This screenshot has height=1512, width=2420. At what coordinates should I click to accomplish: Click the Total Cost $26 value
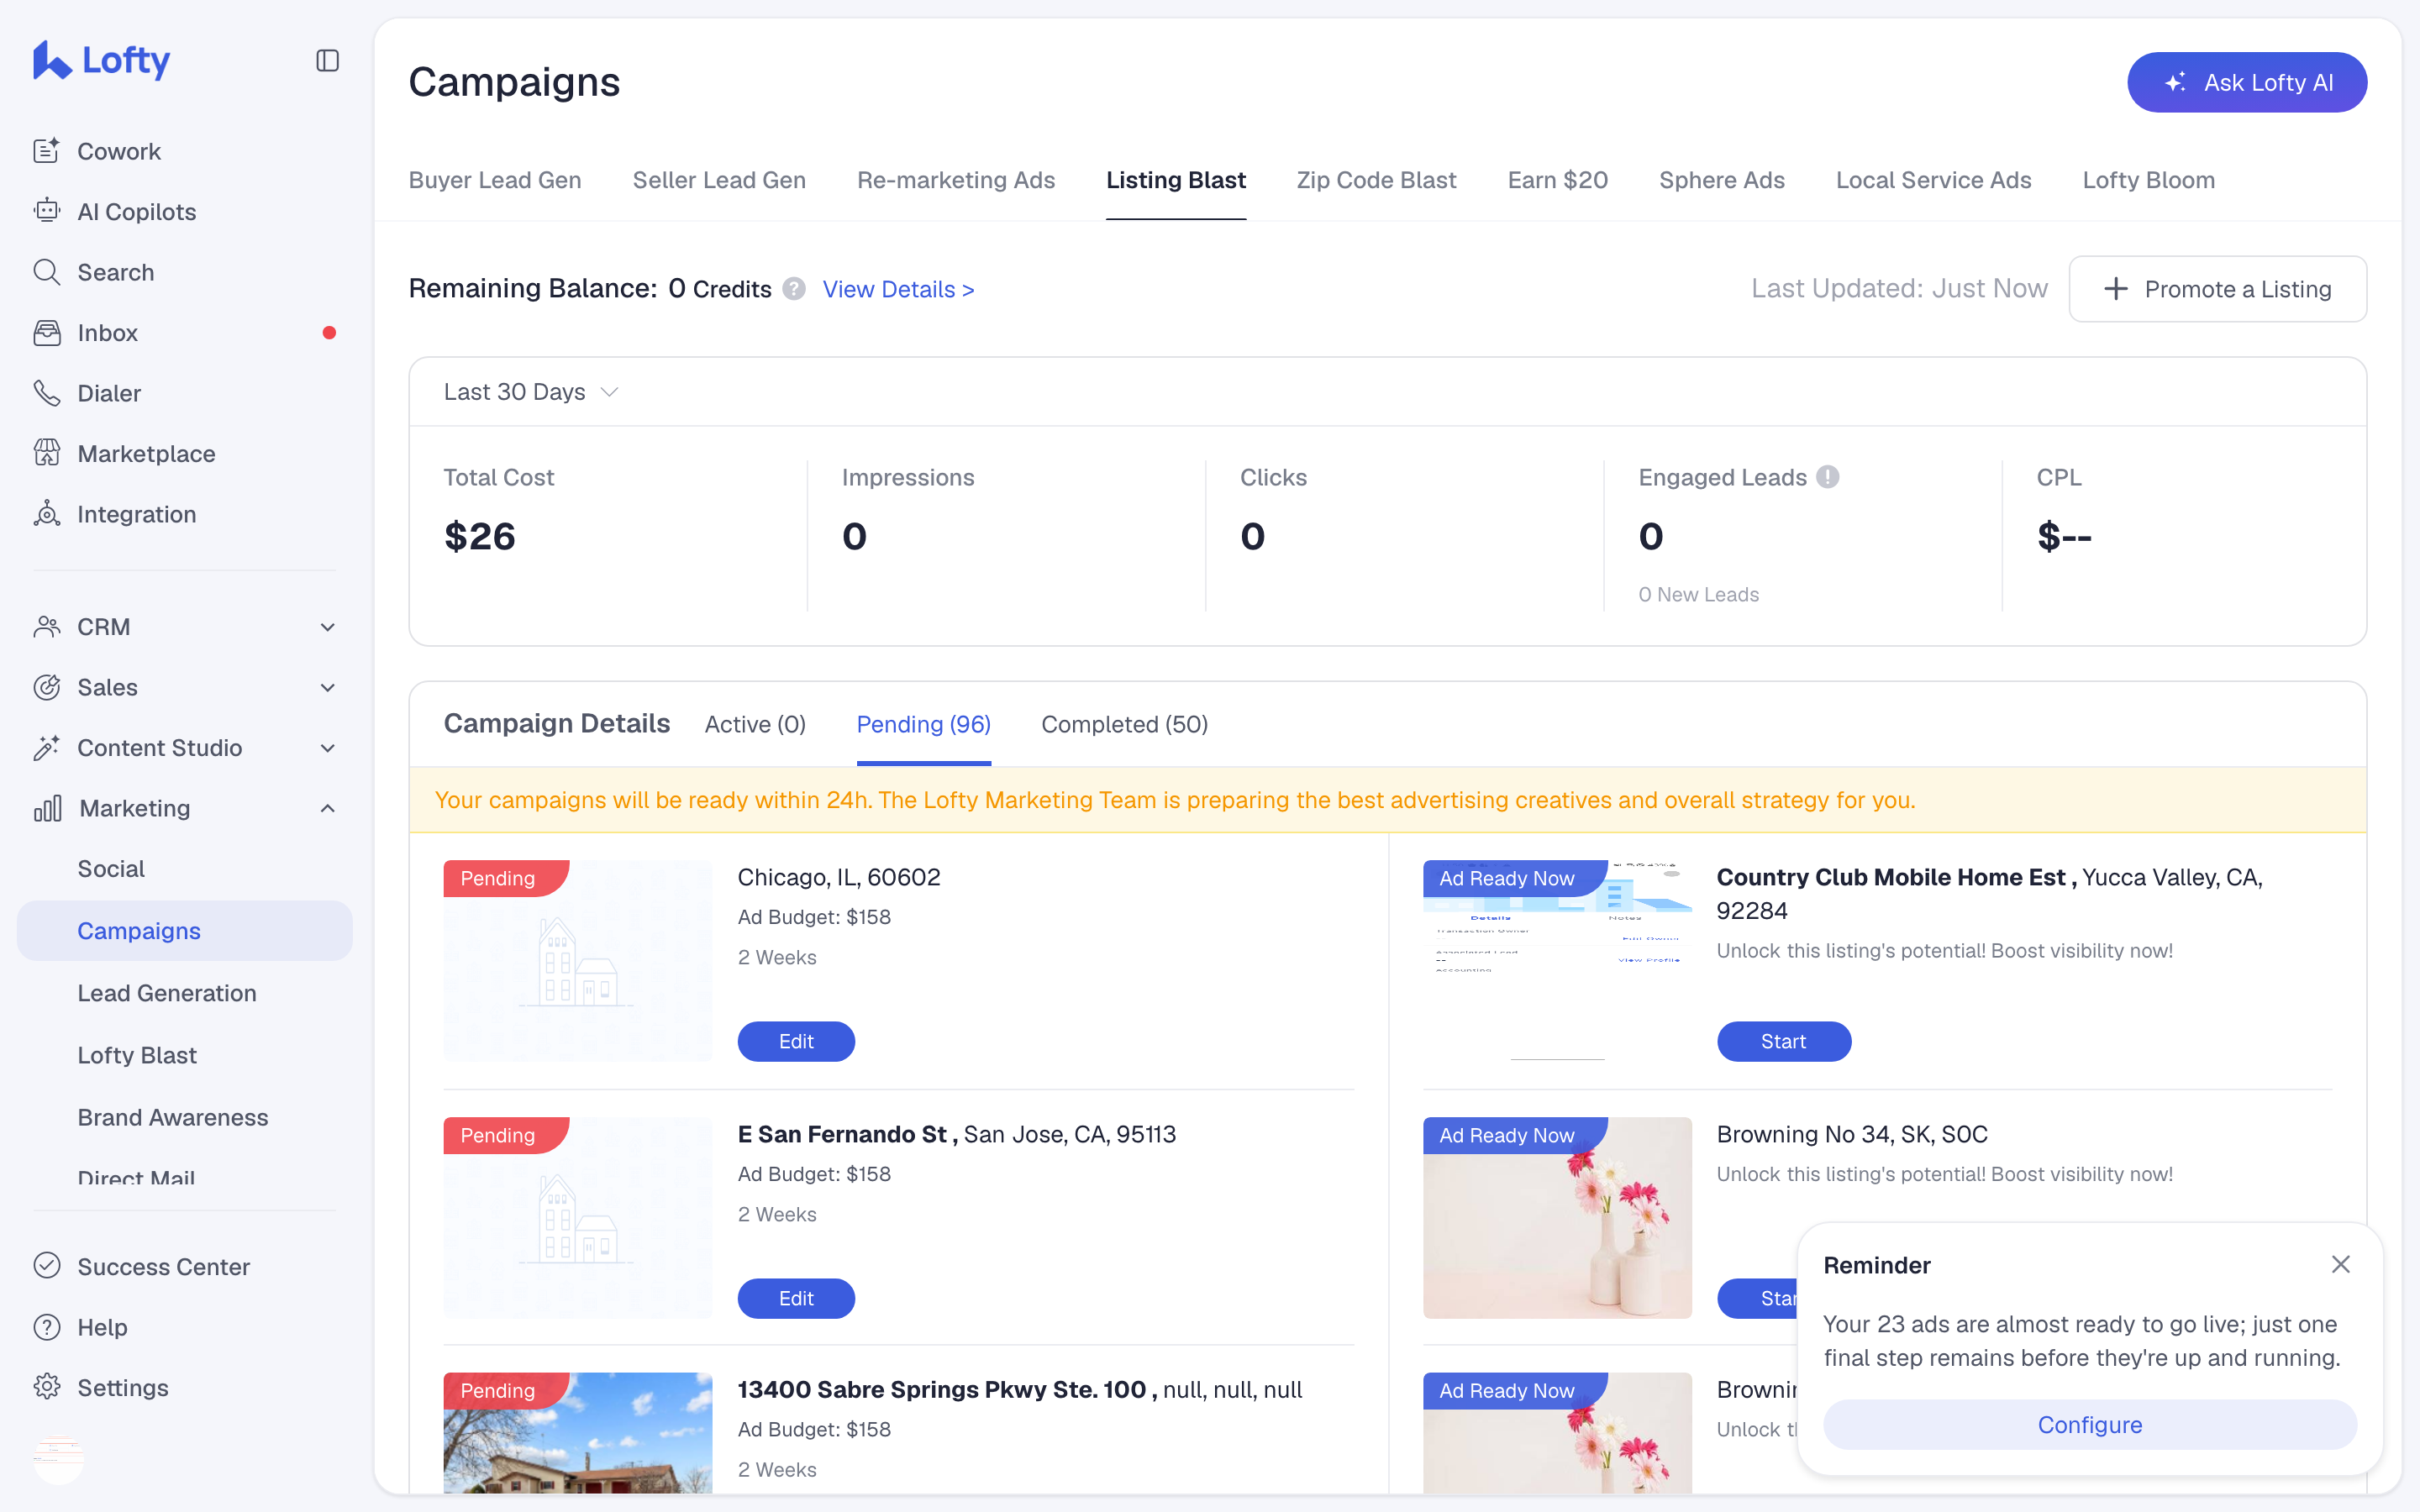tap(480, 536)
